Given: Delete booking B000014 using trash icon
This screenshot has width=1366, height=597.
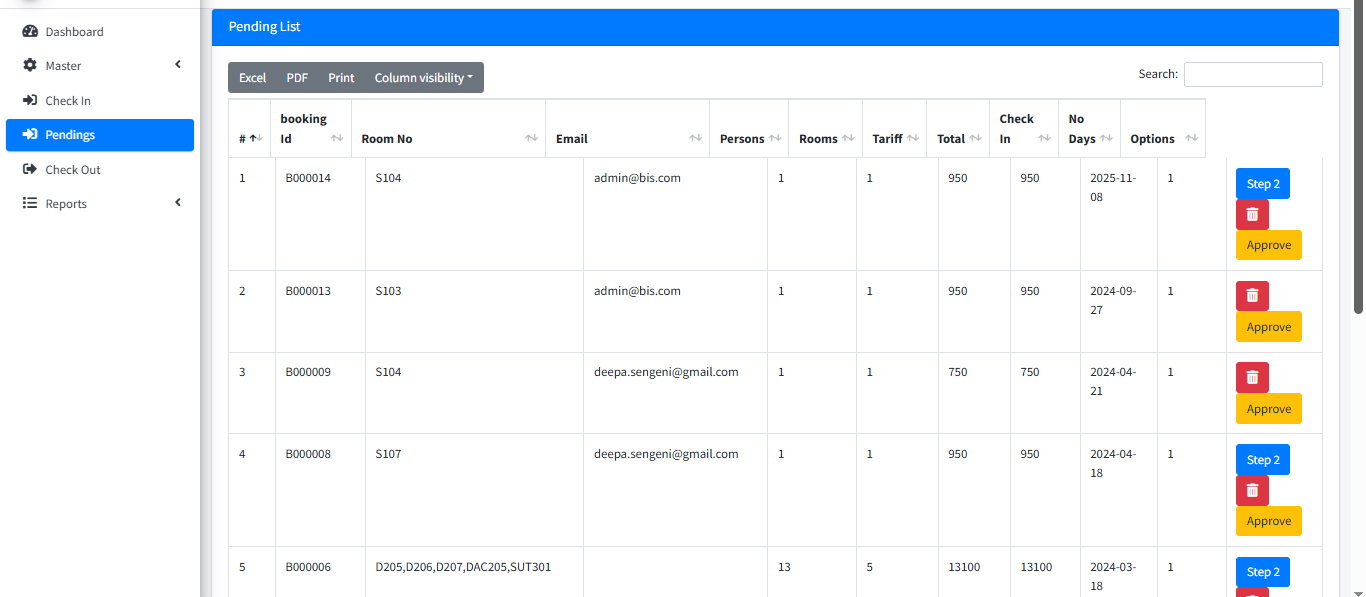Looking at the screenshot, I should click(1252, 215).
